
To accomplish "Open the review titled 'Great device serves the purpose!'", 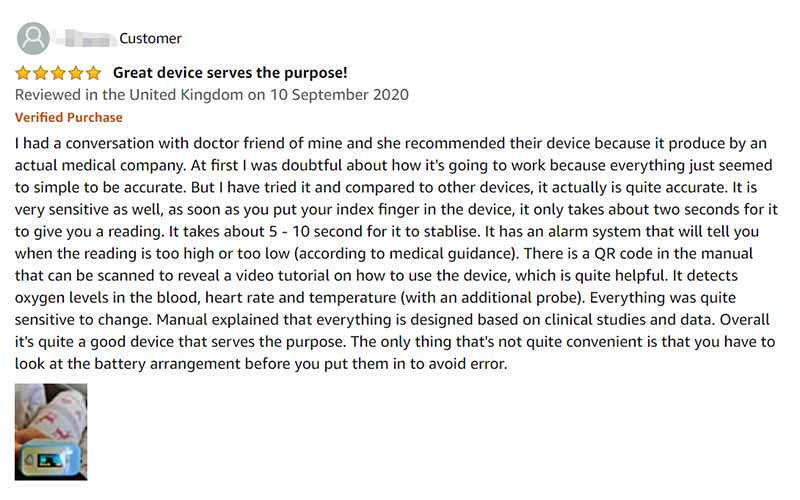I will click(x=230, y=73).
